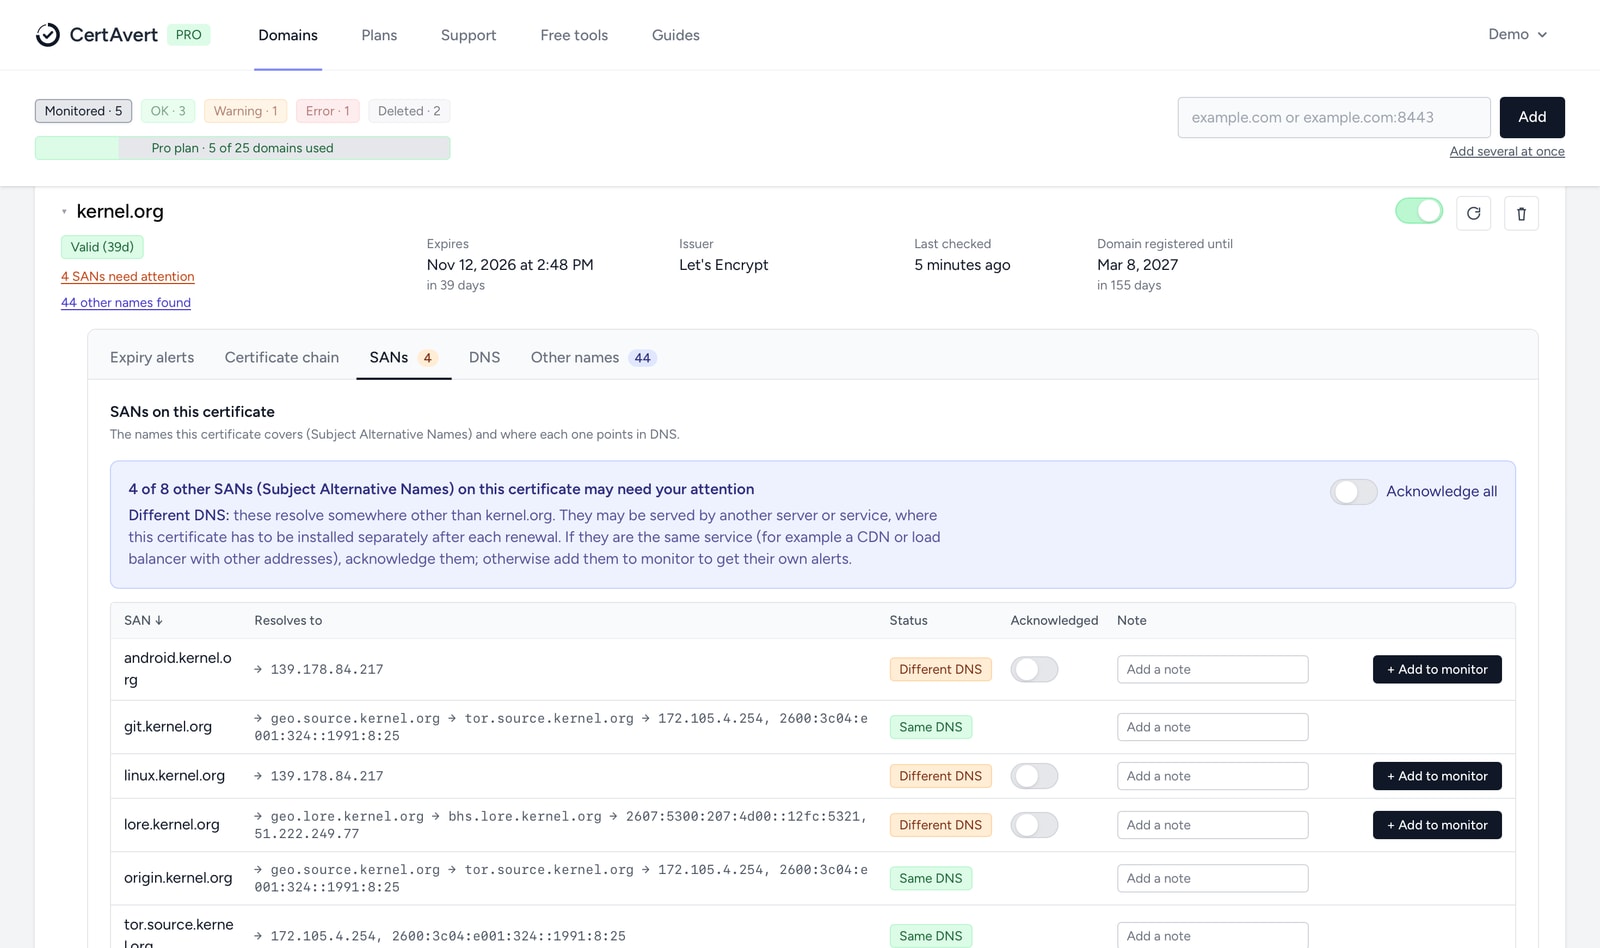Click the refresh icon for kernel.org
Viewport: 1600px width, 948px height.
(1473, 213)
